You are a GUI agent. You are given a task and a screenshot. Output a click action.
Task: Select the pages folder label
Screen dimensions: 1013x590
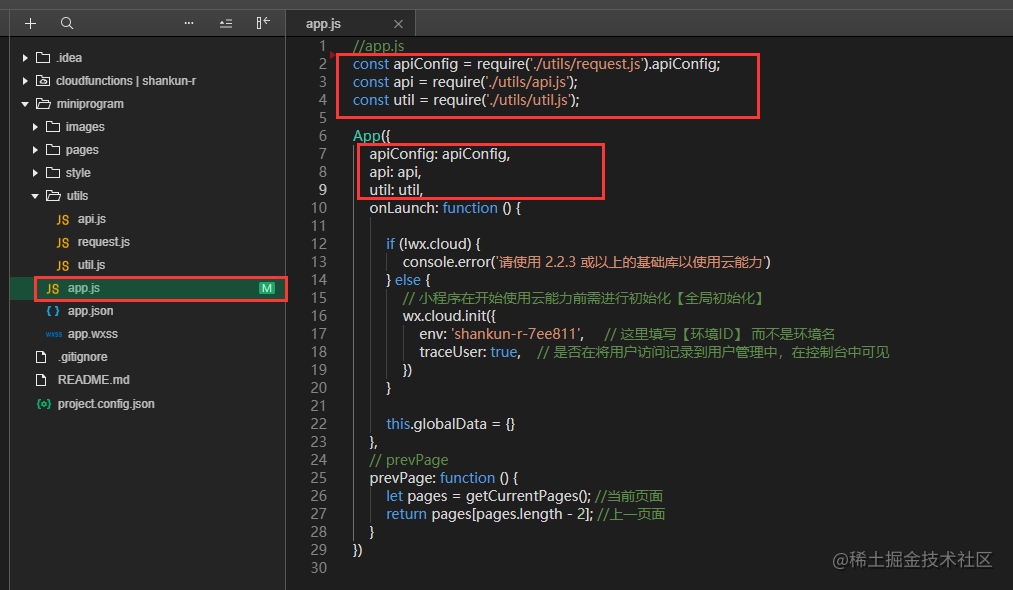click(x=82, y=150)
